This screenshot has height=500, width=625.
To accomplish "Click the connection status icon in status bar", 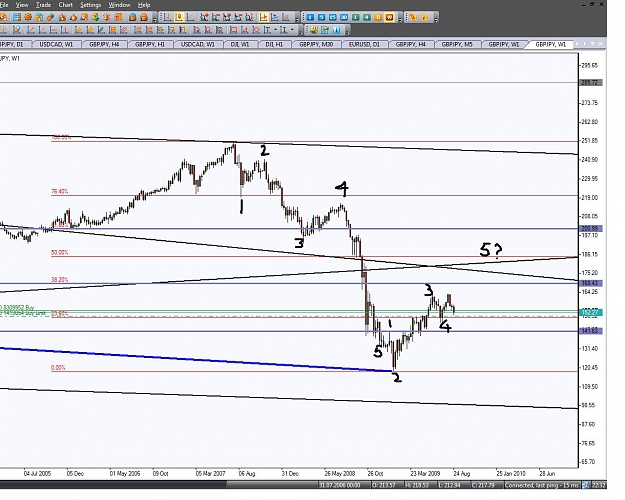I will (x=586, y=485).
